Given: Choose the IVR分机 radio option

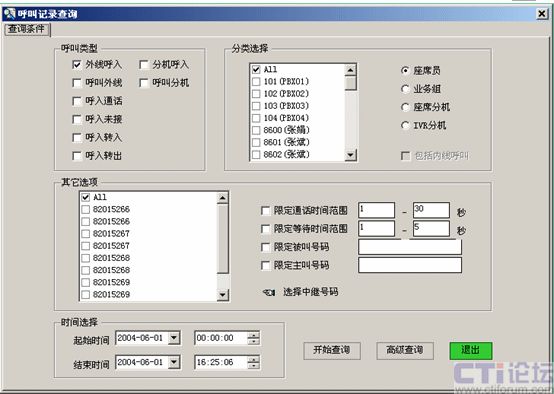Looking at the screenshot, I should [x=405, y=125].
